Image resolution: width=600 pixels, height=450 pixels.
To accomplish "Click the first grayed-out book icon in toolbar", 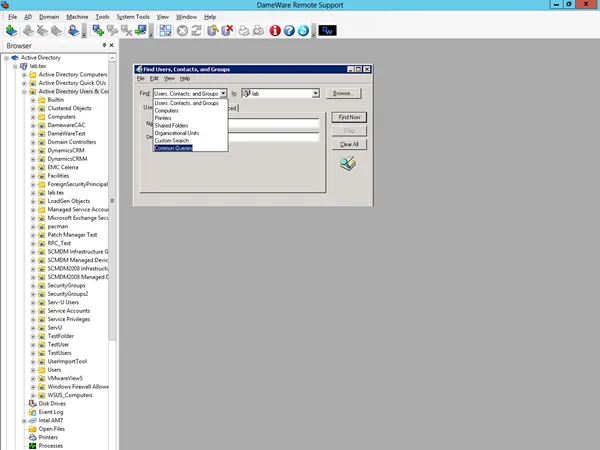I will 28,31.
